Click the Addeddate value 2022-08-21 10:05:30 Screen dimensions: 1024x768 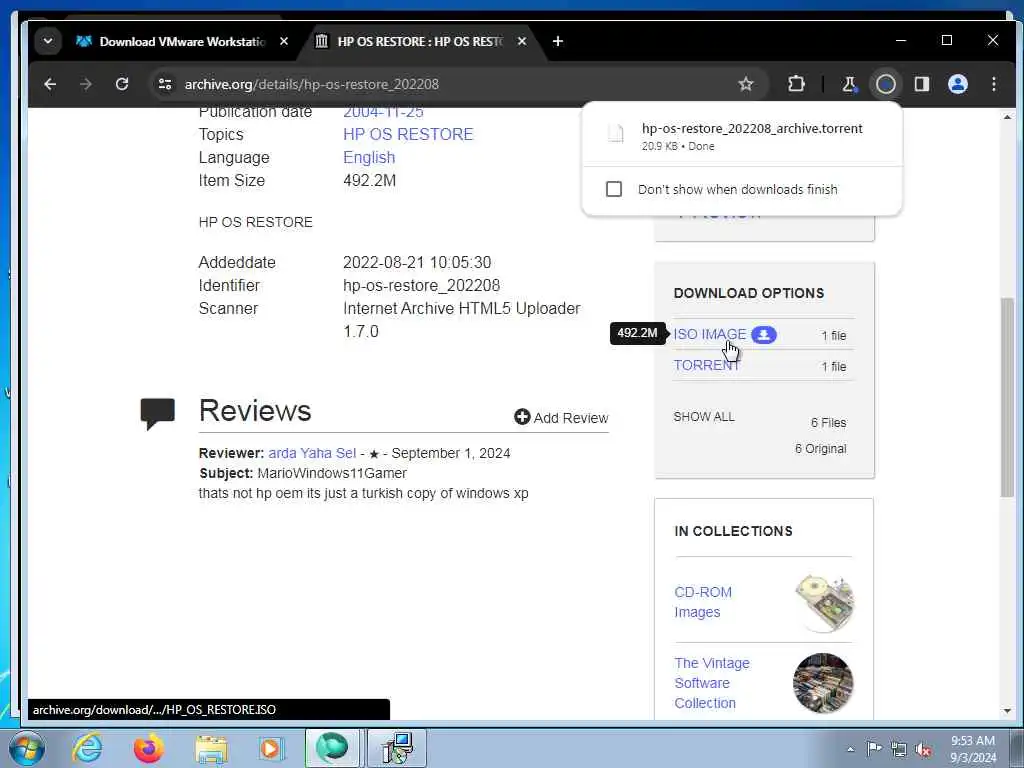417,263
